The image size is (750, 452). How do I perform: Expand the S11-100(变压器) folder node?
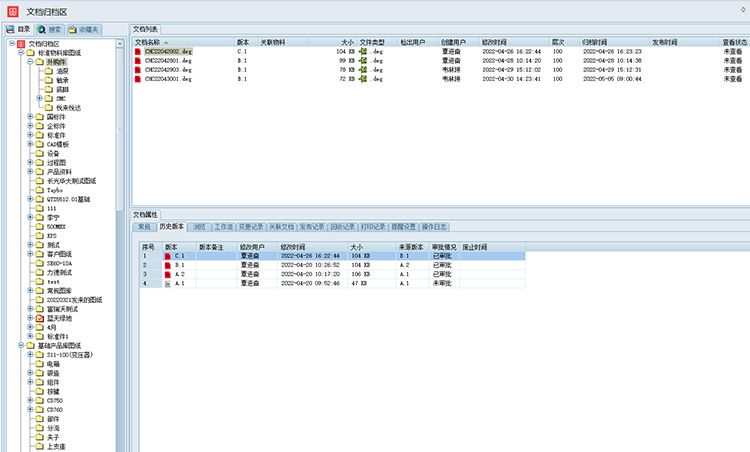pos(30,354)
